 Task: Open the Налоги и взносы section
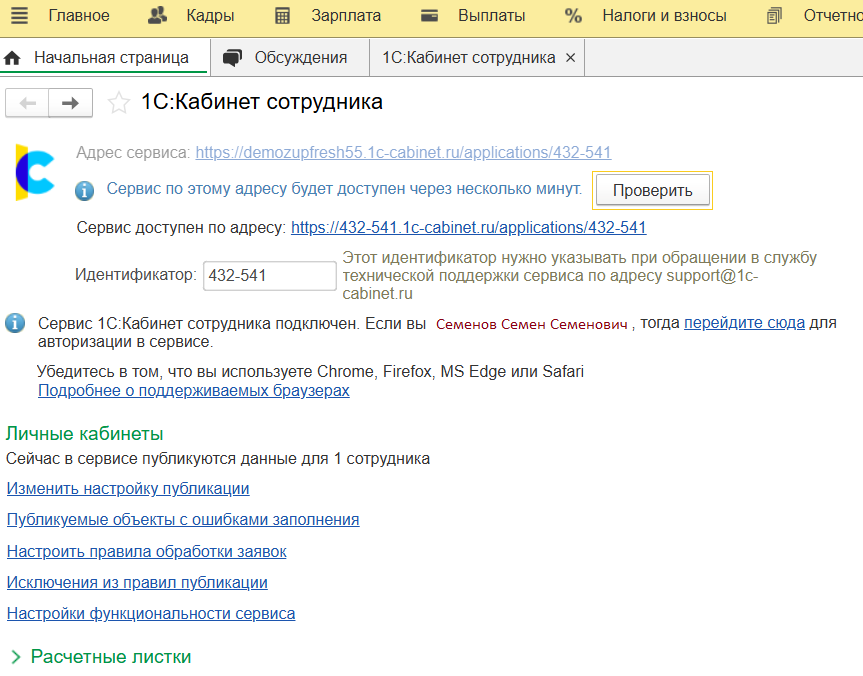664,15
